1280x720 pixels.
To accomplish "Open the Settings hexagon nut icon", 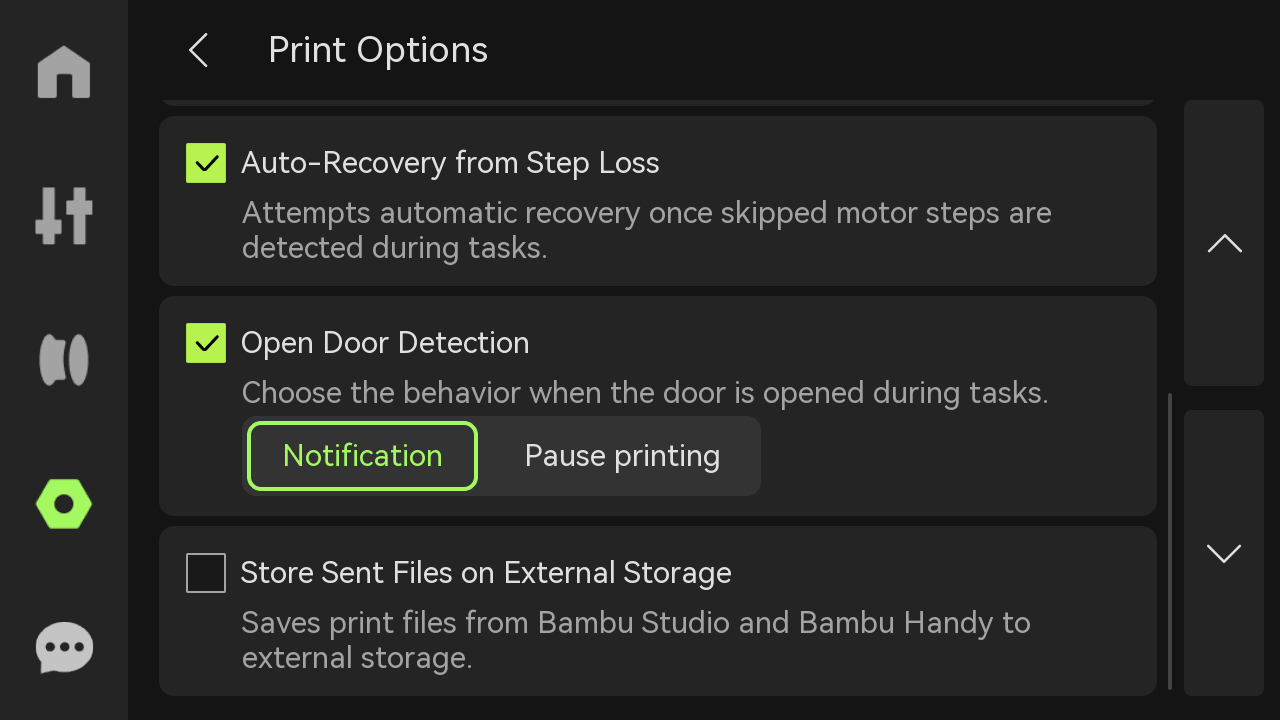I will coord(64,504).
